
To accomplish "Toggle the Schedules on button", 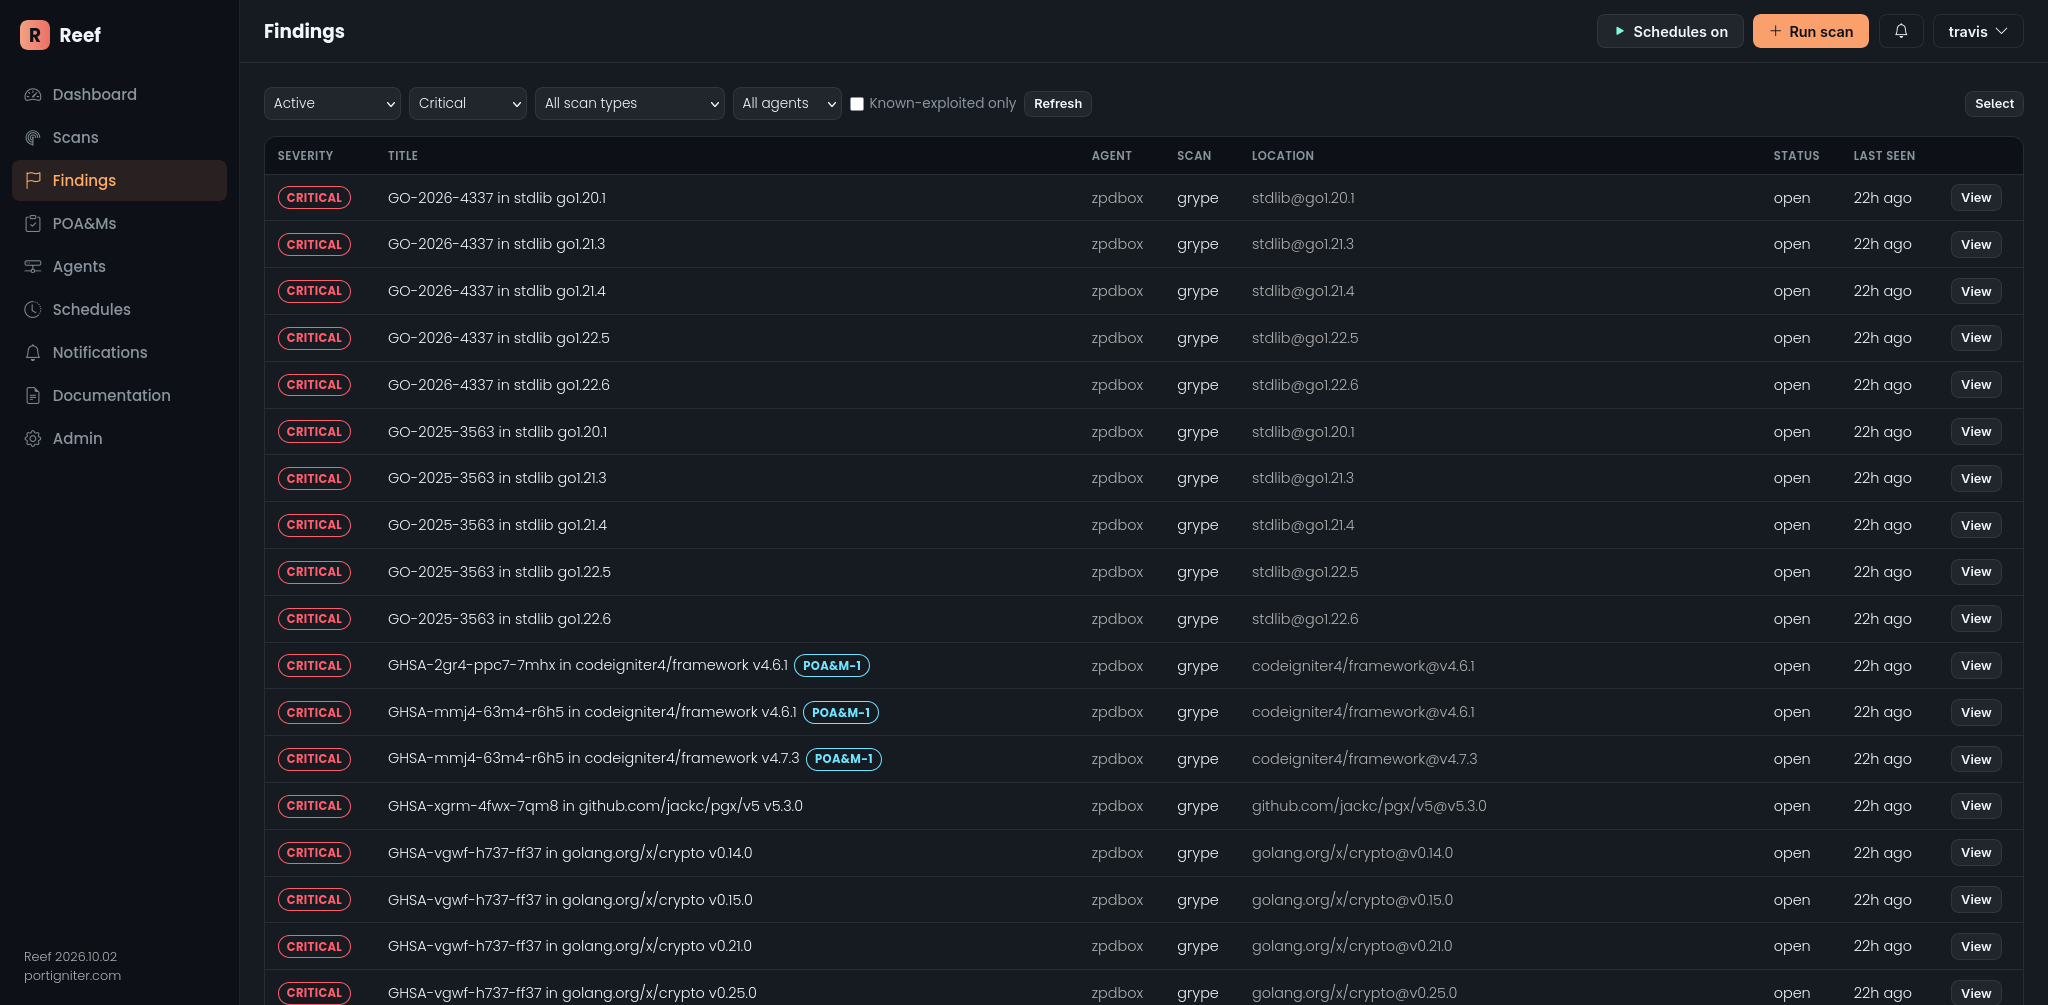I will 1670,31.
